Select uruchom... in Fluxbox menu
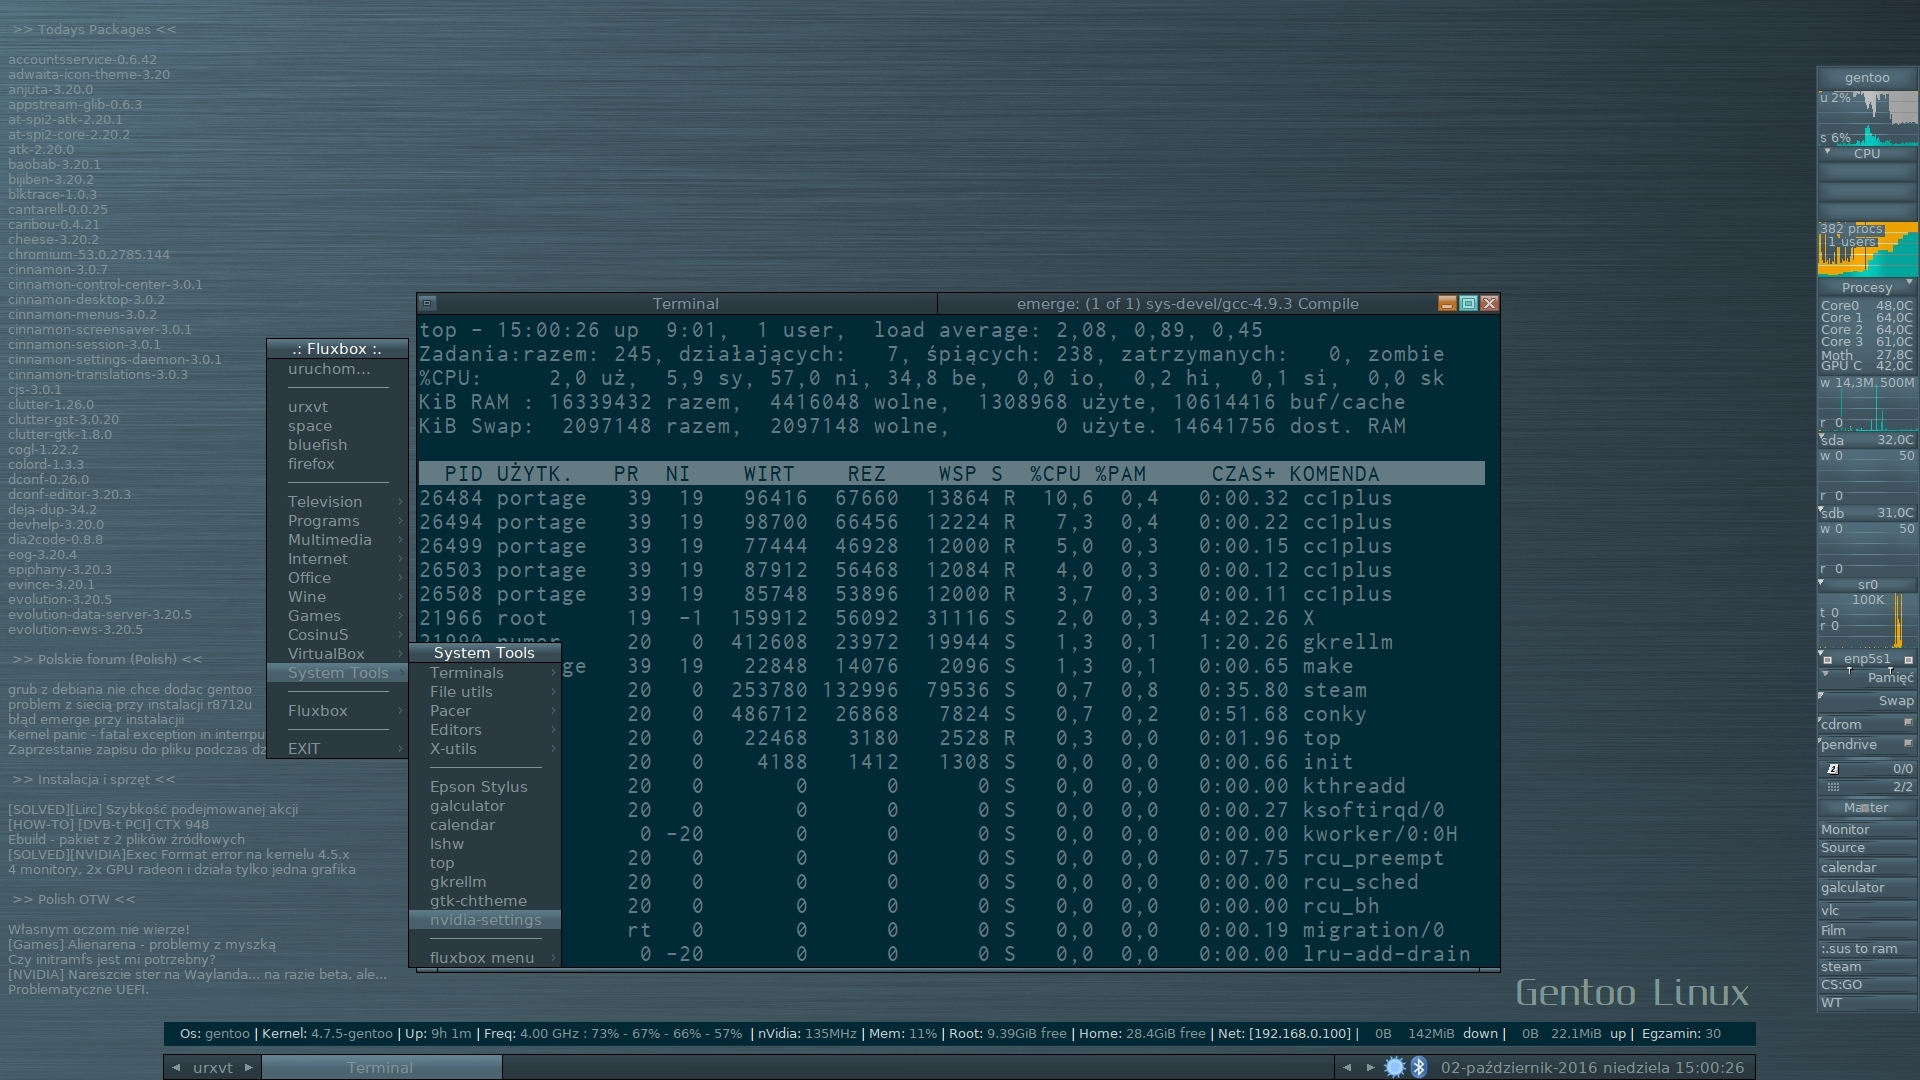Image resolution: width=1920 pixels, height=1080 pixels. [x=338, y=369]
